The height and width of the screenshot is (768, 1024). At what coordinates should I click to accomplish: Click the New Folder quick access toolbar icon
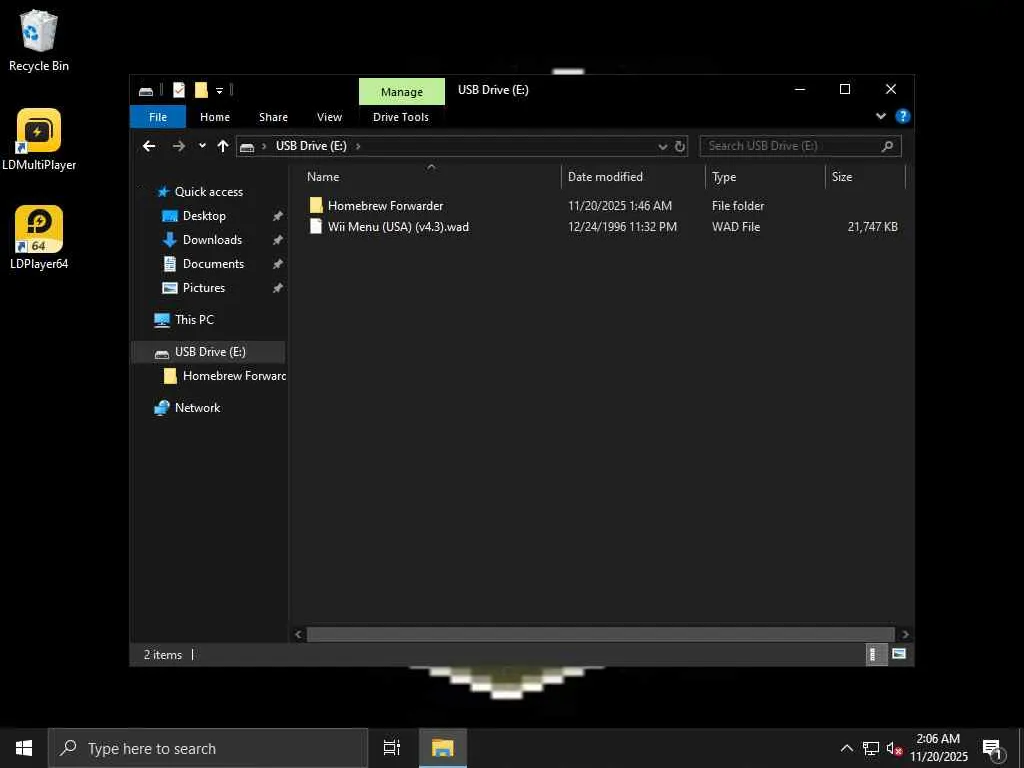[x=201, y=90]
